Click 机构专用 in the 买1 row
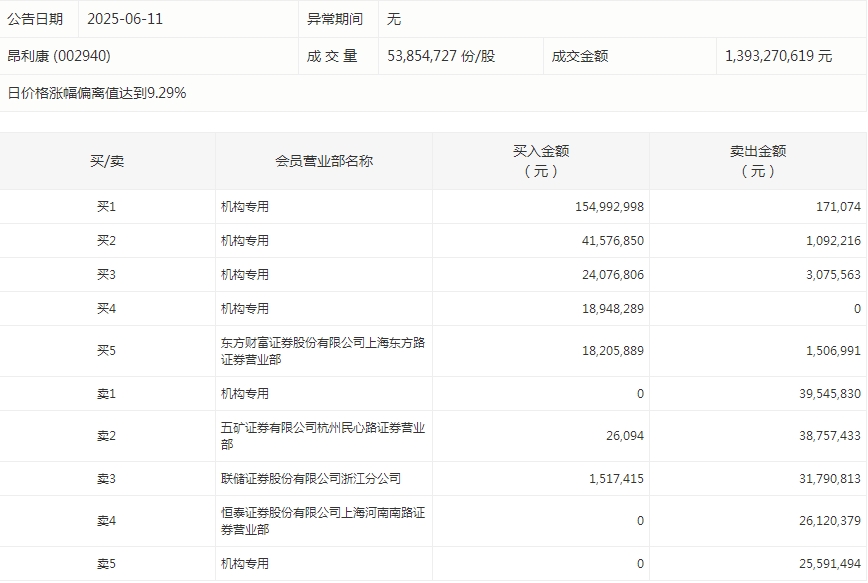This screenshot has width=868, height=583. pyautogui.click(x=245, y=207)
